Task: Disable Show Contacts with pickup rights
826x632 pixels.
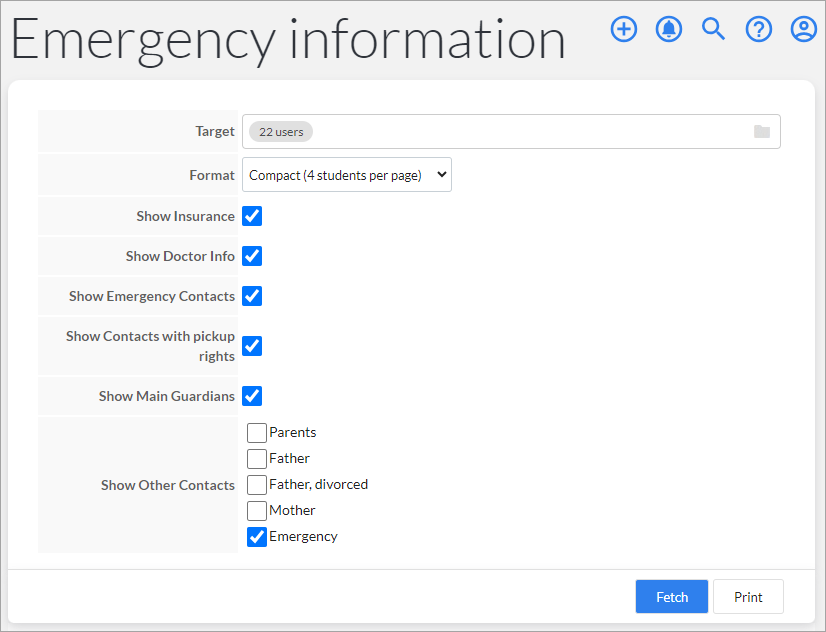Action: (252, 346)
